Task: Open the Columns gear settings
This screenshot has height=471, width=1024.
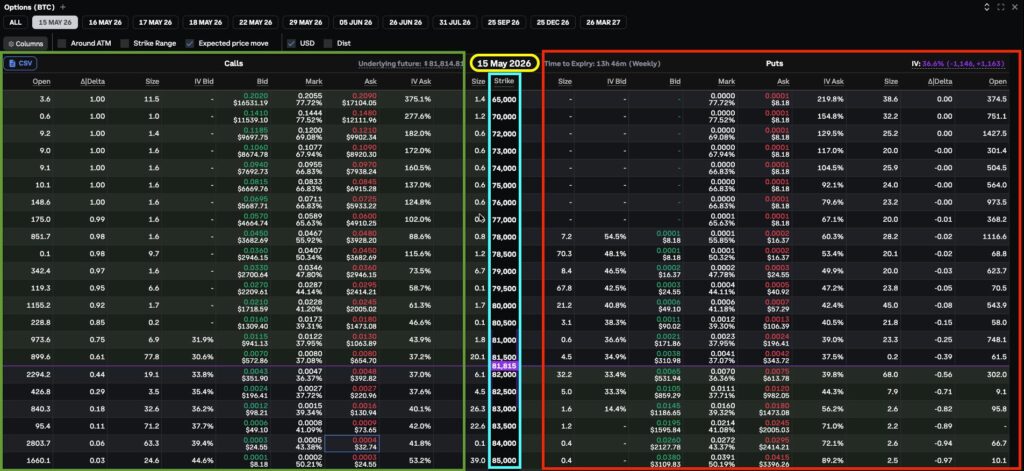Action: [25, 44]
